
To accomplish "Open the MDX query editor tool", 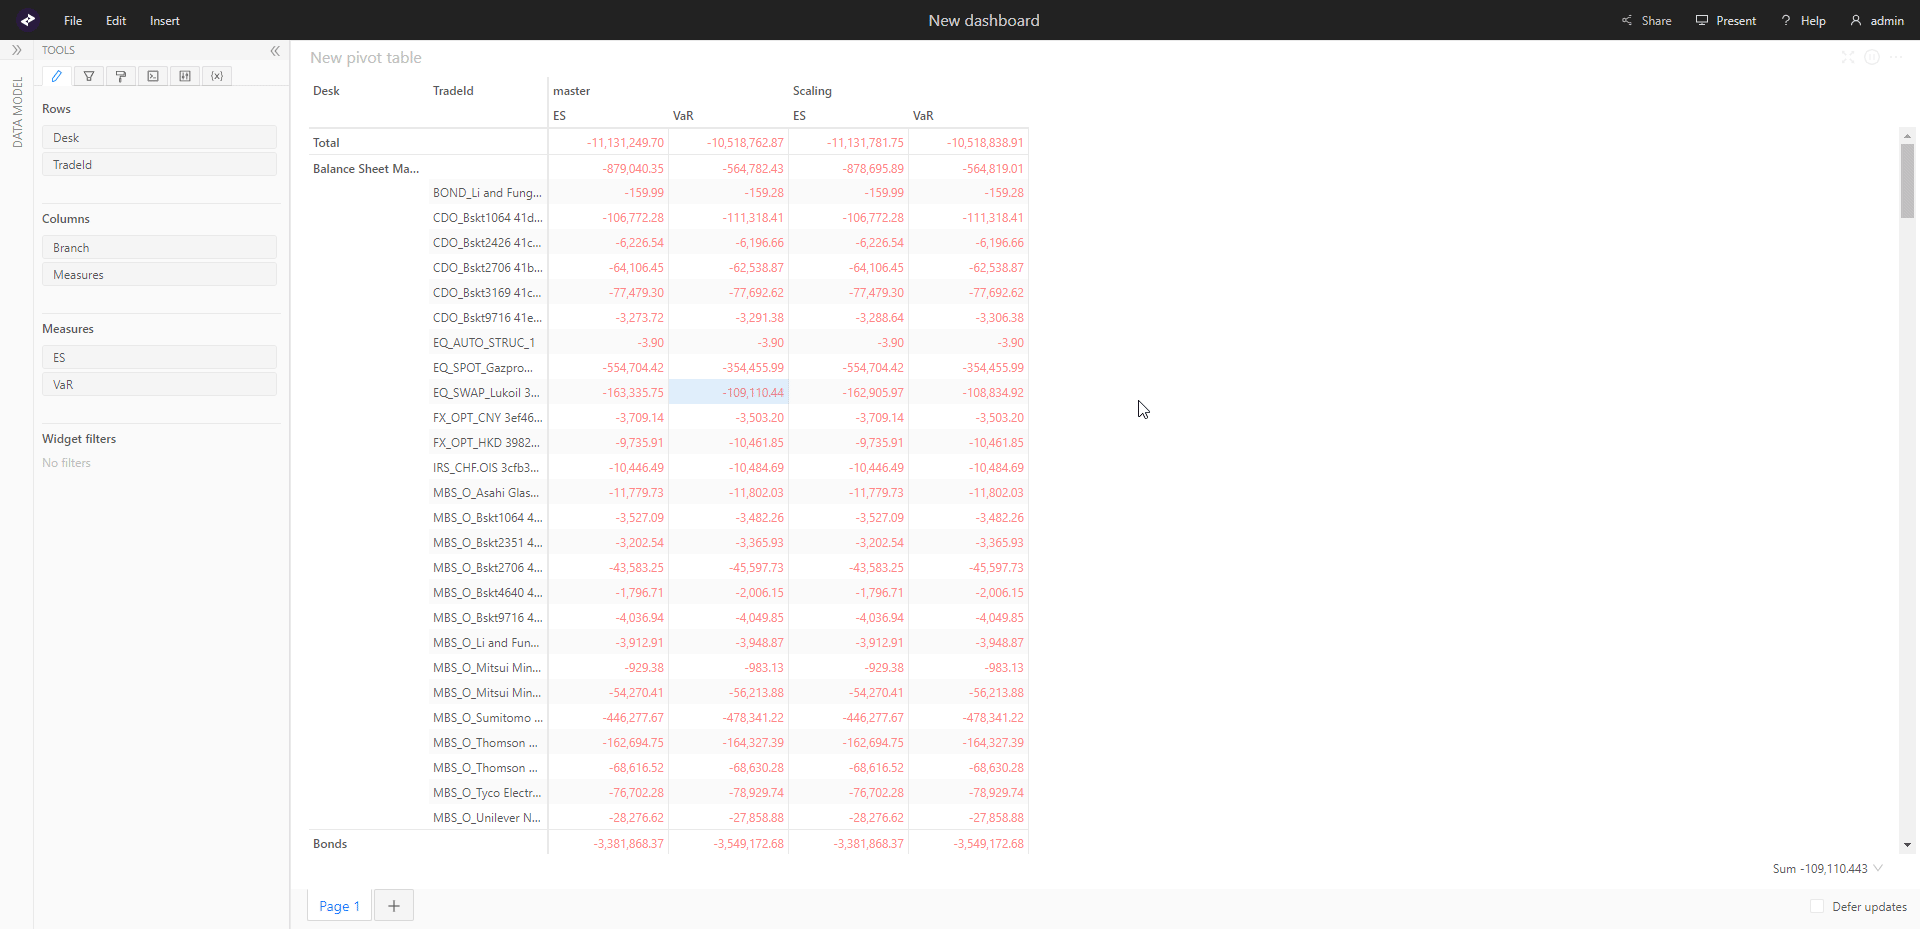I will [152, 76].
